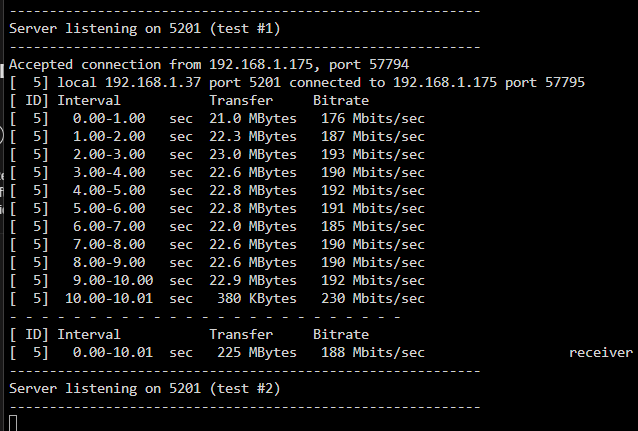The width and height of the screenshot is (638, 431).
Task: Click the 225 MBytes summary transfer value
Action: click(257, 352)
